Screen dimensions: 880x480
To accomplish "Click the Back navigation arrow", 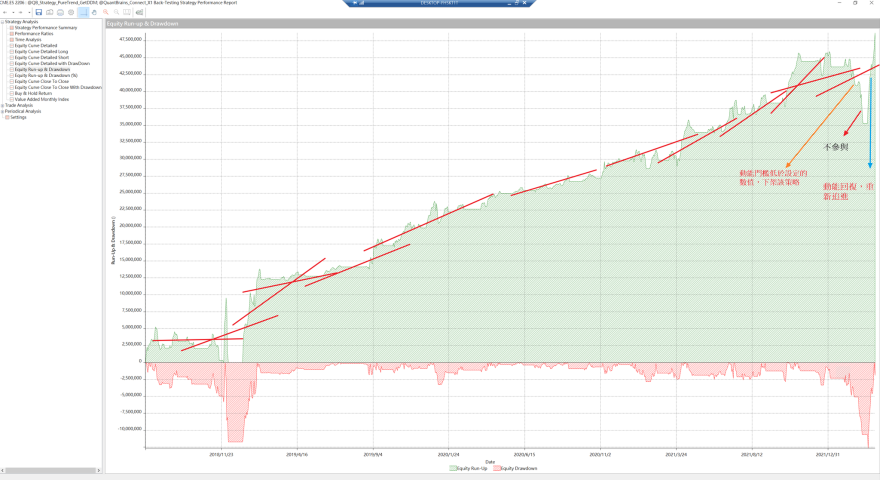I will [x=5, y=12].
